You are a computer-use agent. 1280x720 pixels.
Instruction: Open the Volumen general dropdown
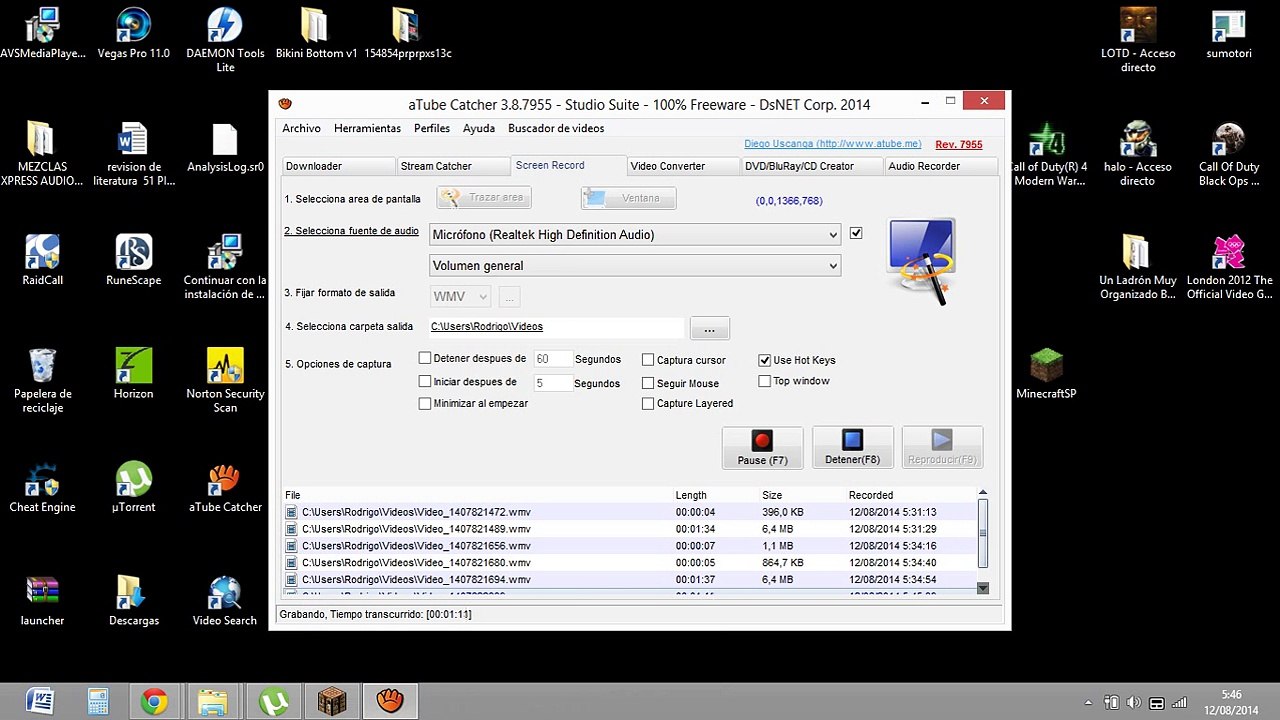(635, 266)
